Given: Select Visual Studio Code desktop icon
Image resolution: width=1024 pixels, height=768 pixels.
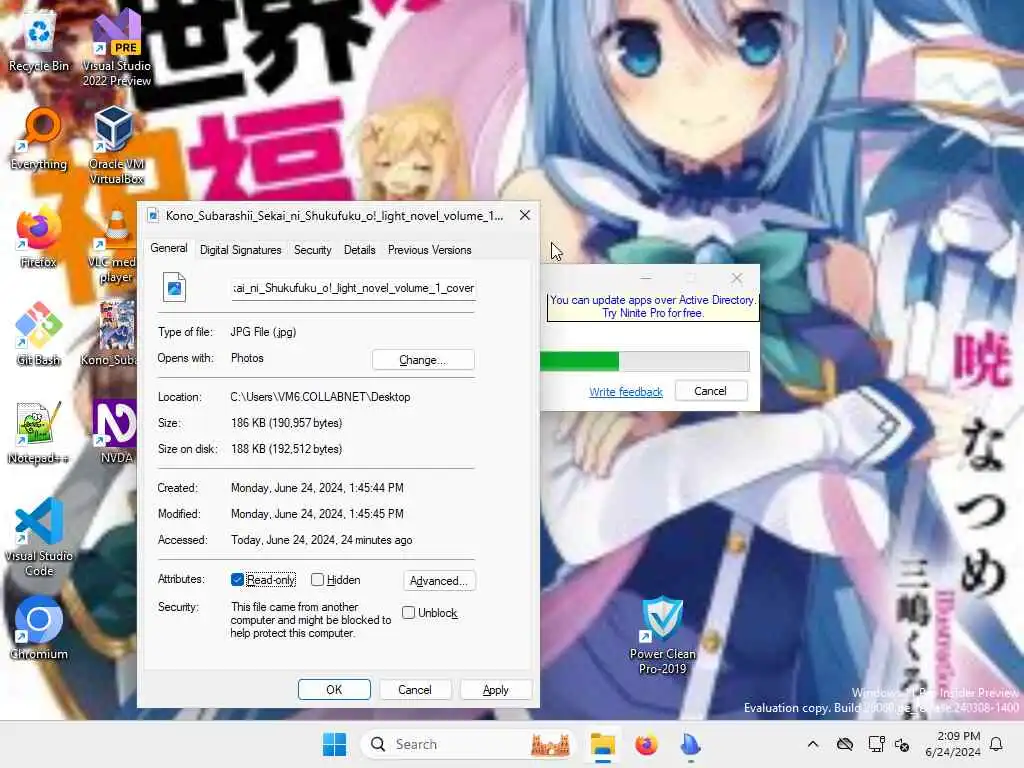Looking at the screenshot, I should point(39,537).
